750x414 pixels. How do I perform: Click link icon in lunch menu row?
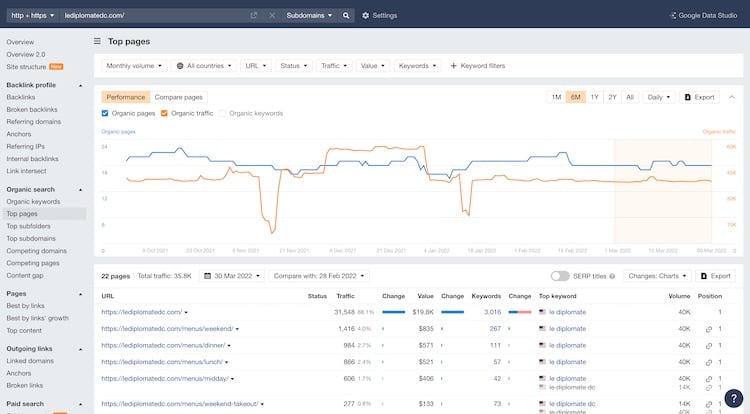pos(708,362)
